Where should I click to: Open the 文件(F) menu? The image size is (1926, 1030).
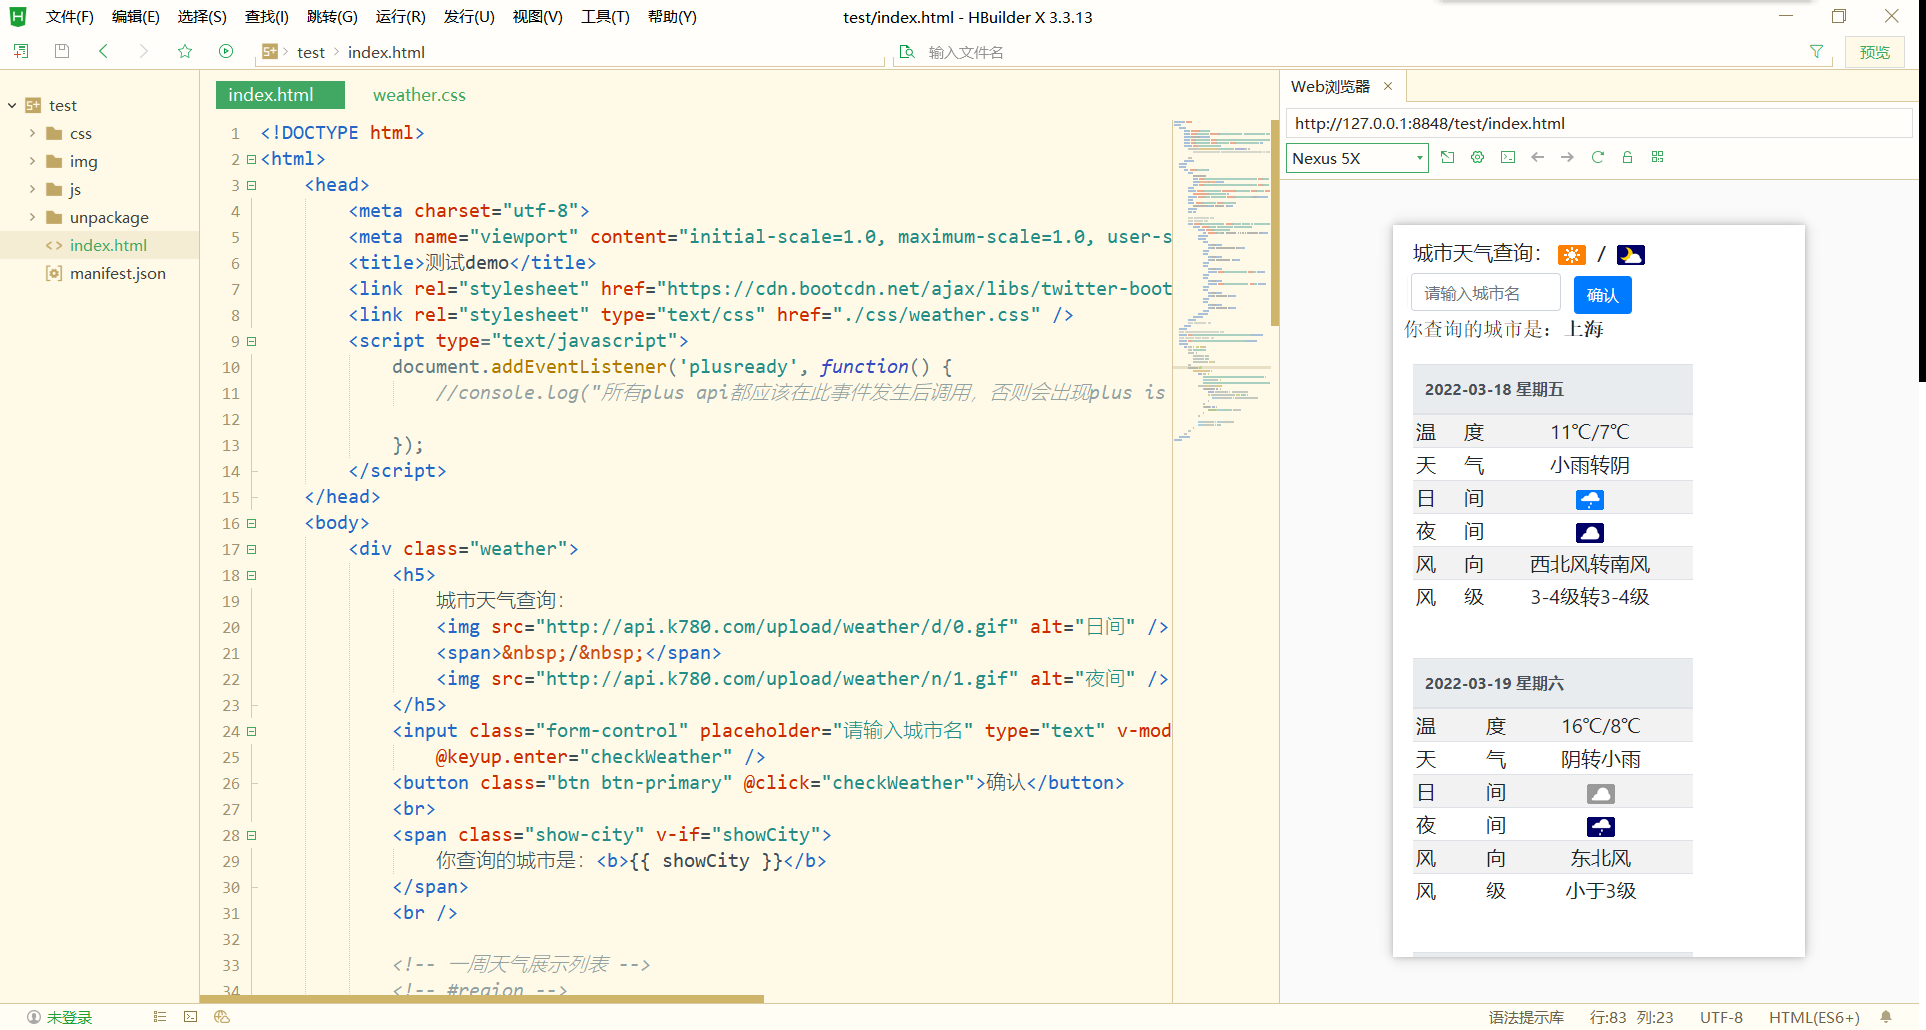click(x=69, y=17)
